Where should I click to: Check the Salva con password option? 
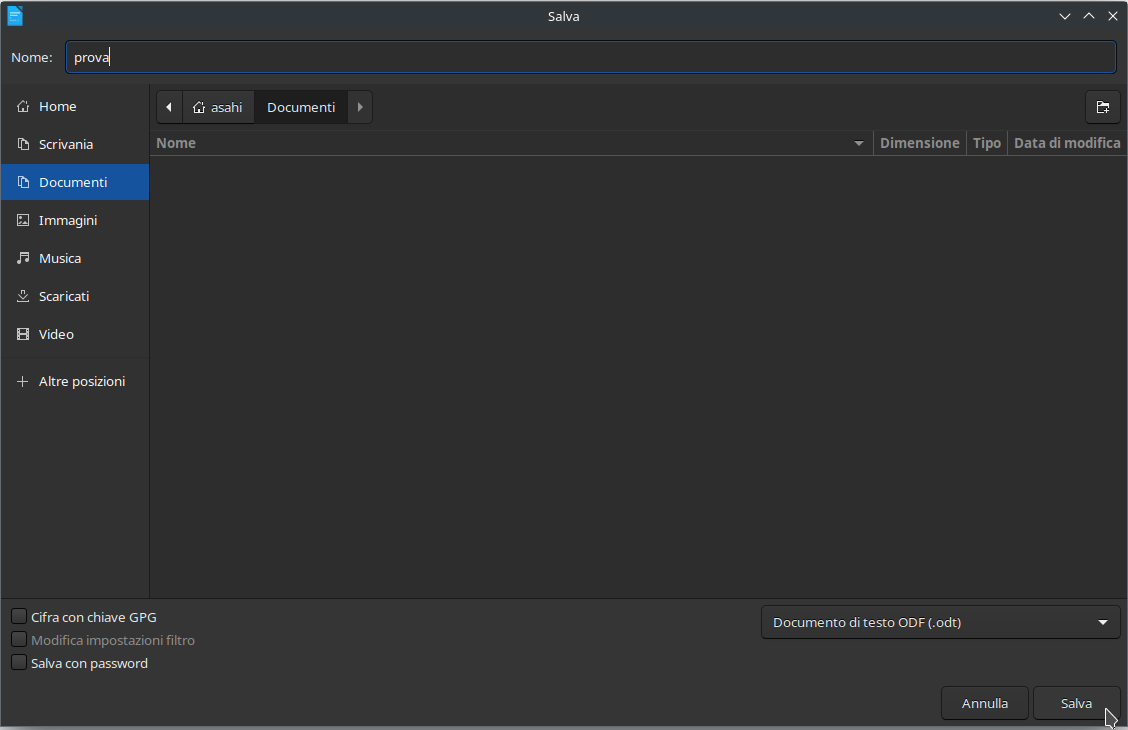tap(19, 663)
